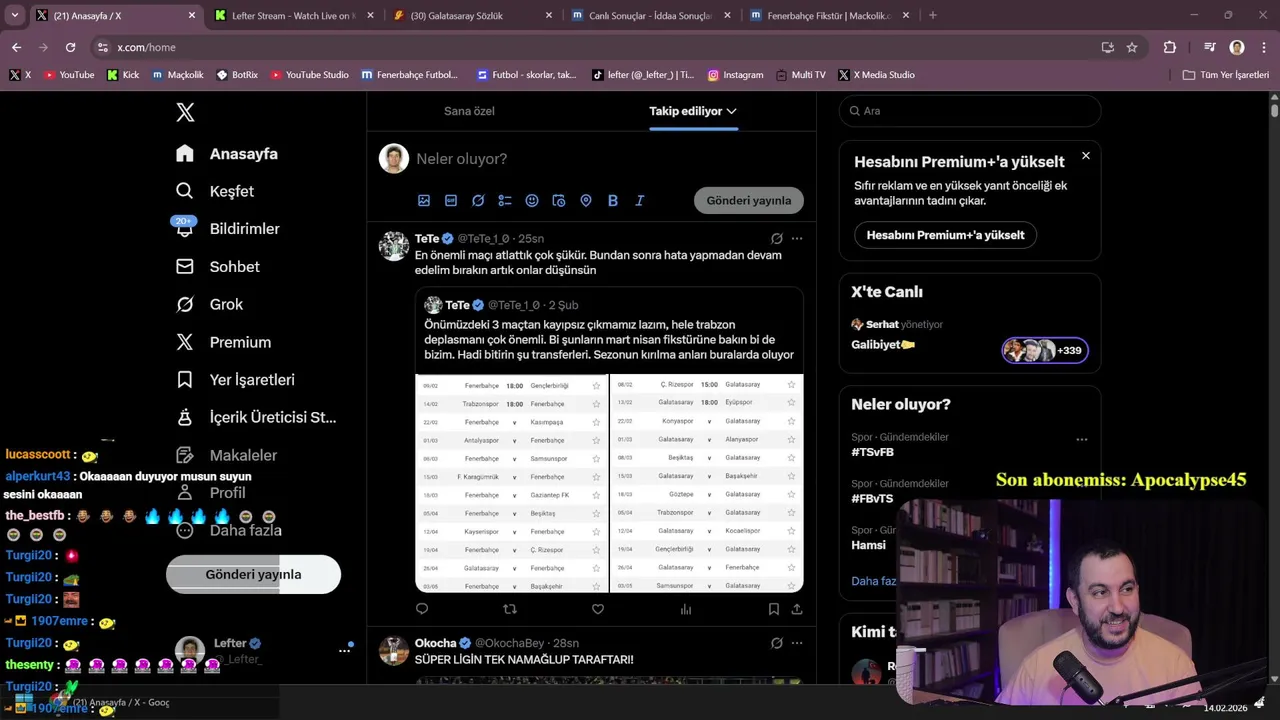Open the fixture image on the right in TeTe's quoted post

[x=707, y=483]
